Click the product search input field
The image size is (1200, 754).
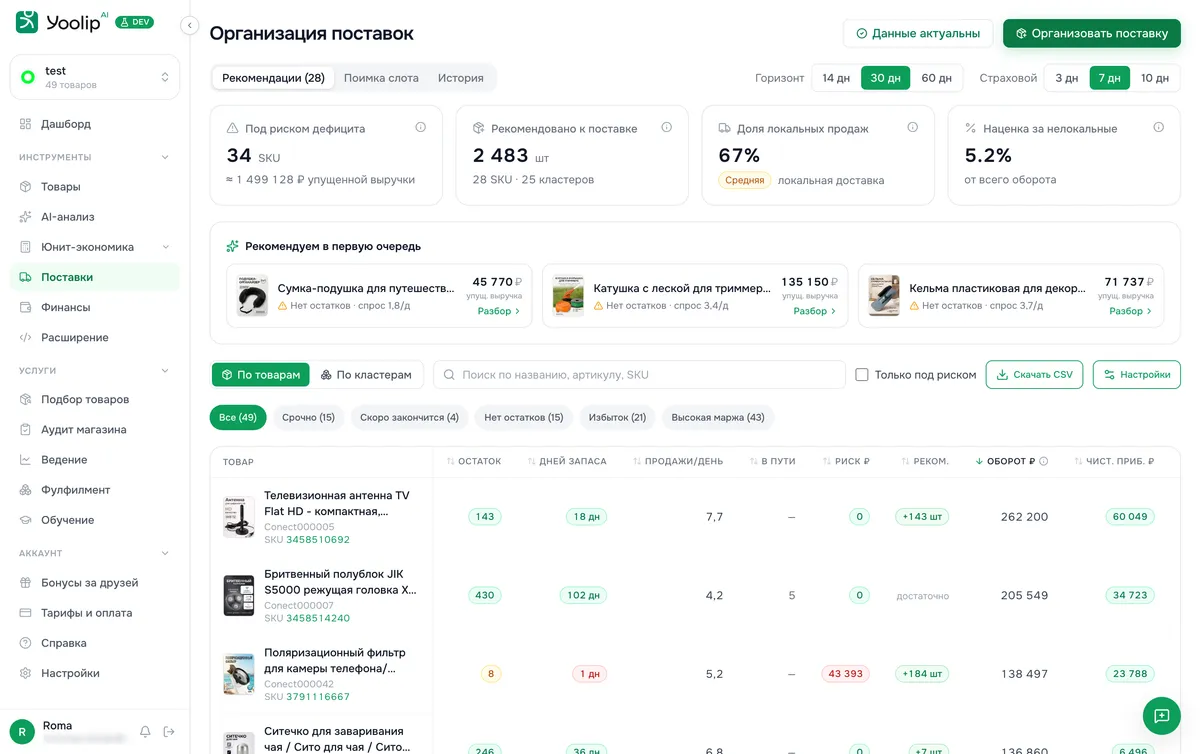(x=640, y=375)
